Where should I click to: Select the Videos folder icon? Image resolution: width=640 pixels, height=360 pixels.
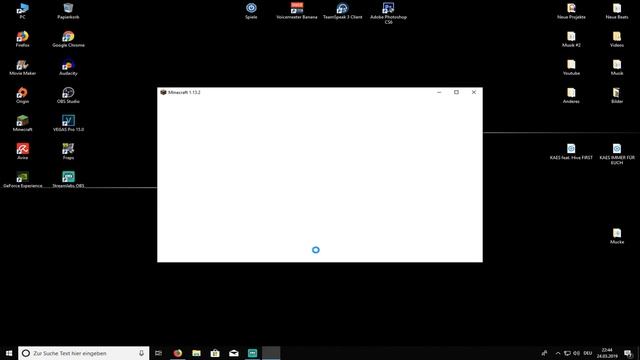tap(617, 39)
